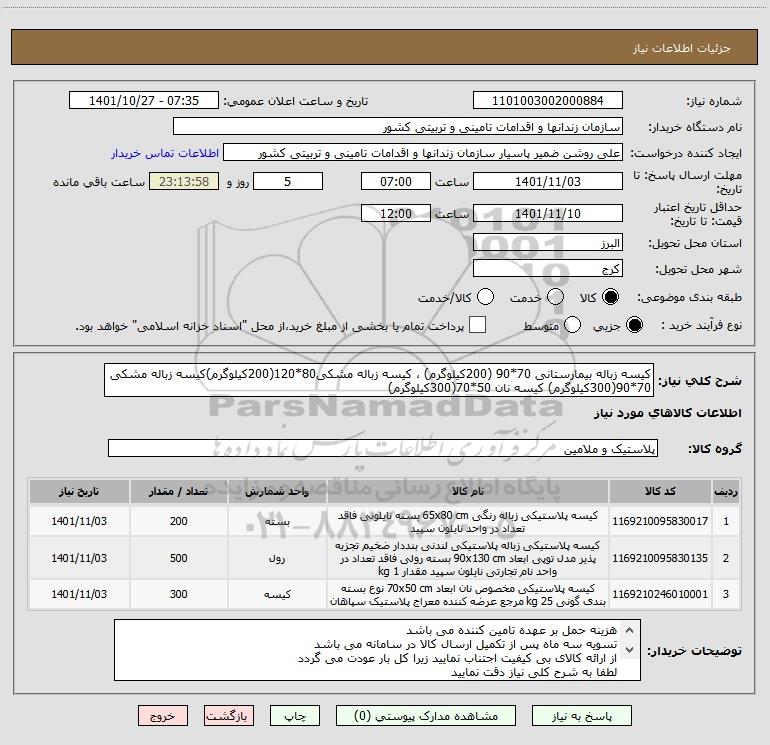This screenshot has width=770, height=745.
Task: Click product code 1169210246010001
Action: click(660, 594)
